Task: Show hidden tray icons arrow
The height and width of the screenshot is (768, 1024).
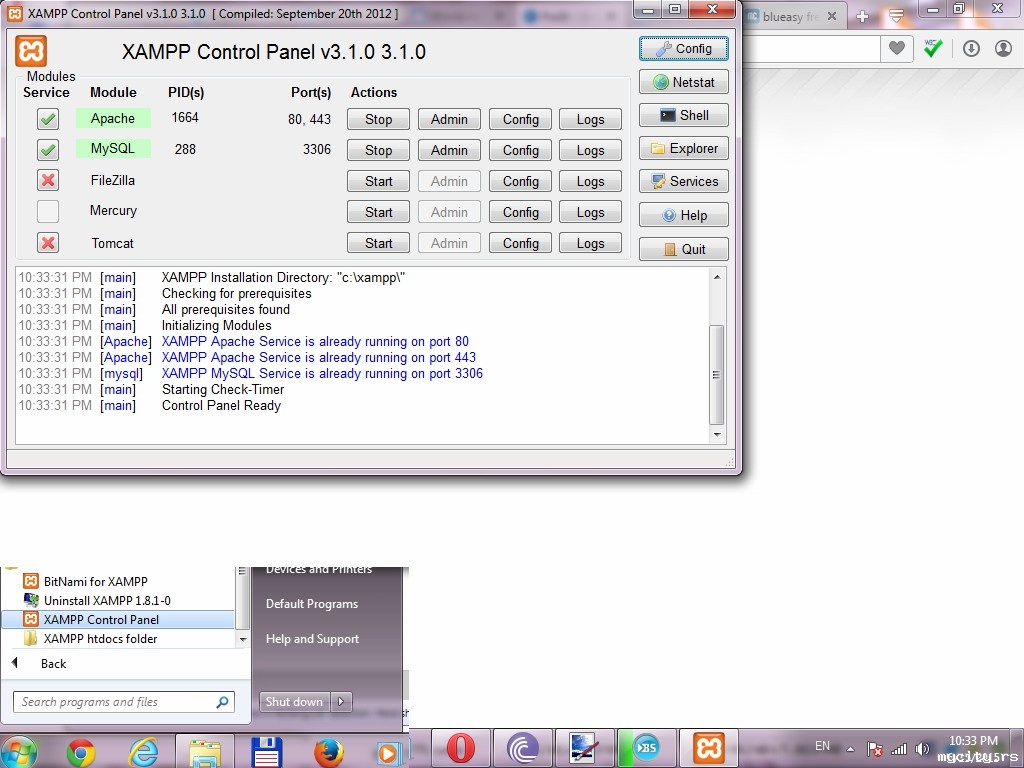Action: click(x=850, y=749)
